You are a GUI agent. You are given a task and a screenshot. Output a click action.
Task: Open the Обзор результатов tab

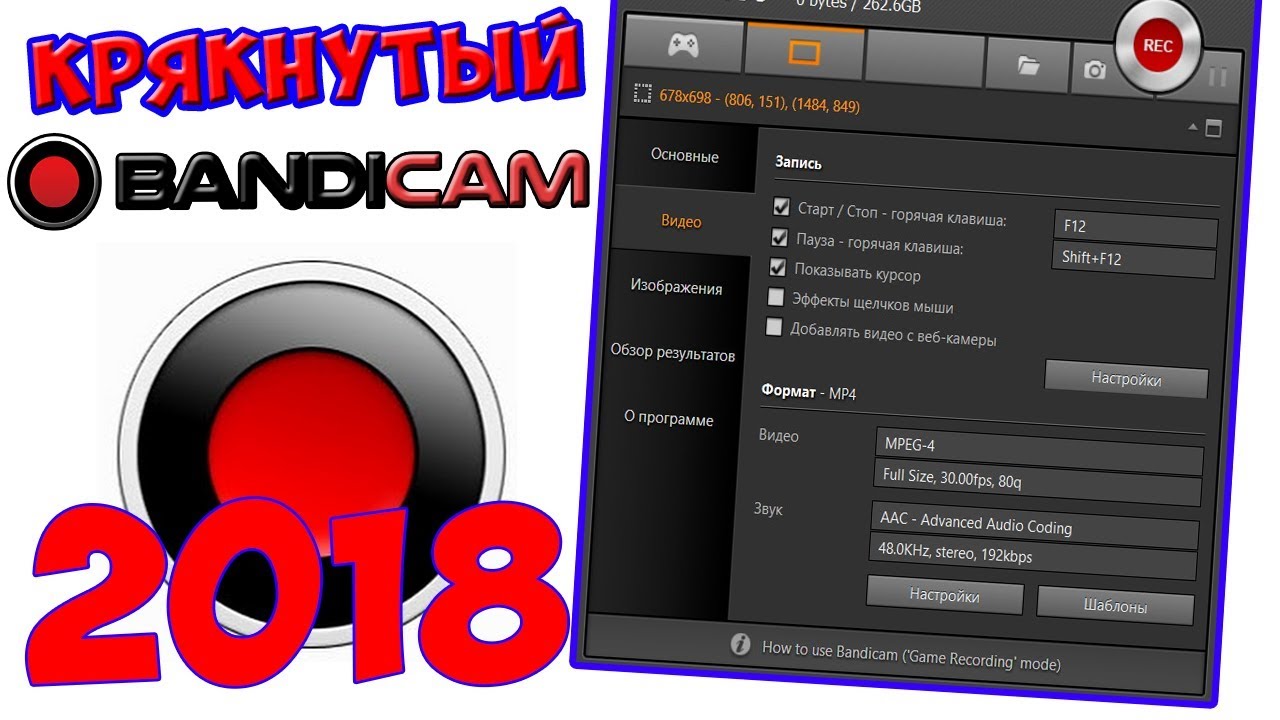point(673,353)
